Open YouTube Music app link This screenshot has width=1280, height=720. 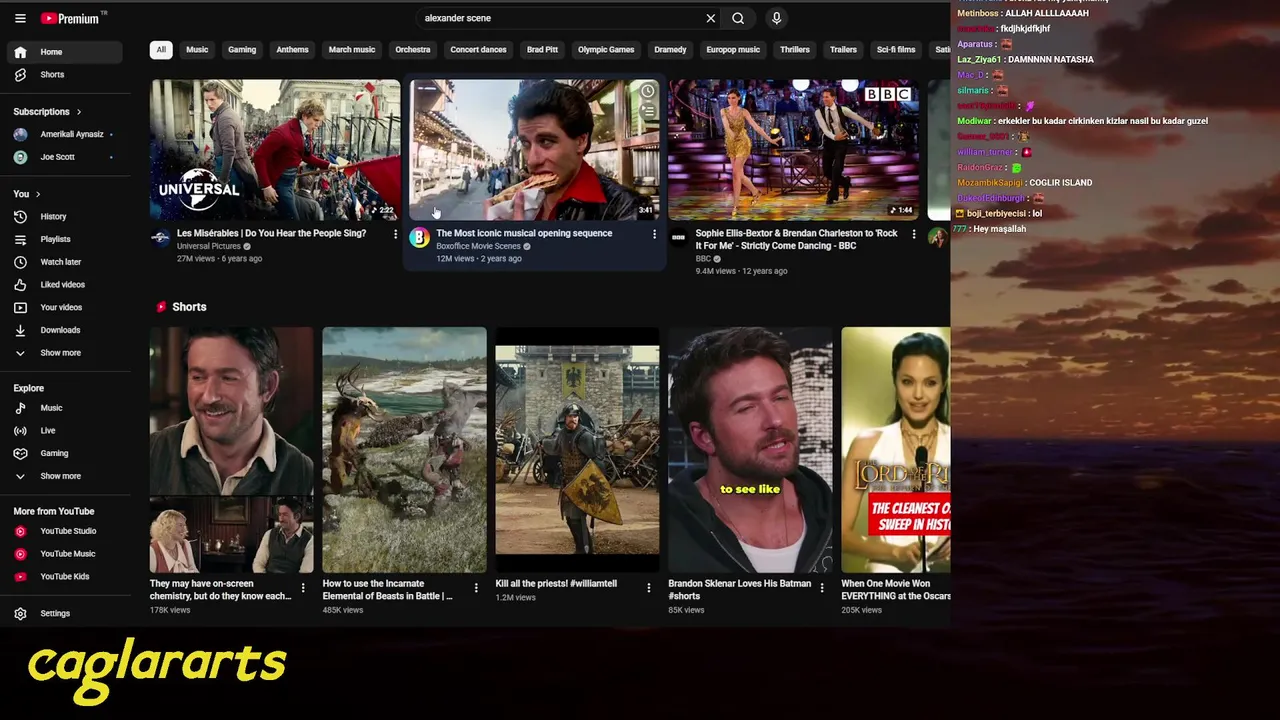66,554
